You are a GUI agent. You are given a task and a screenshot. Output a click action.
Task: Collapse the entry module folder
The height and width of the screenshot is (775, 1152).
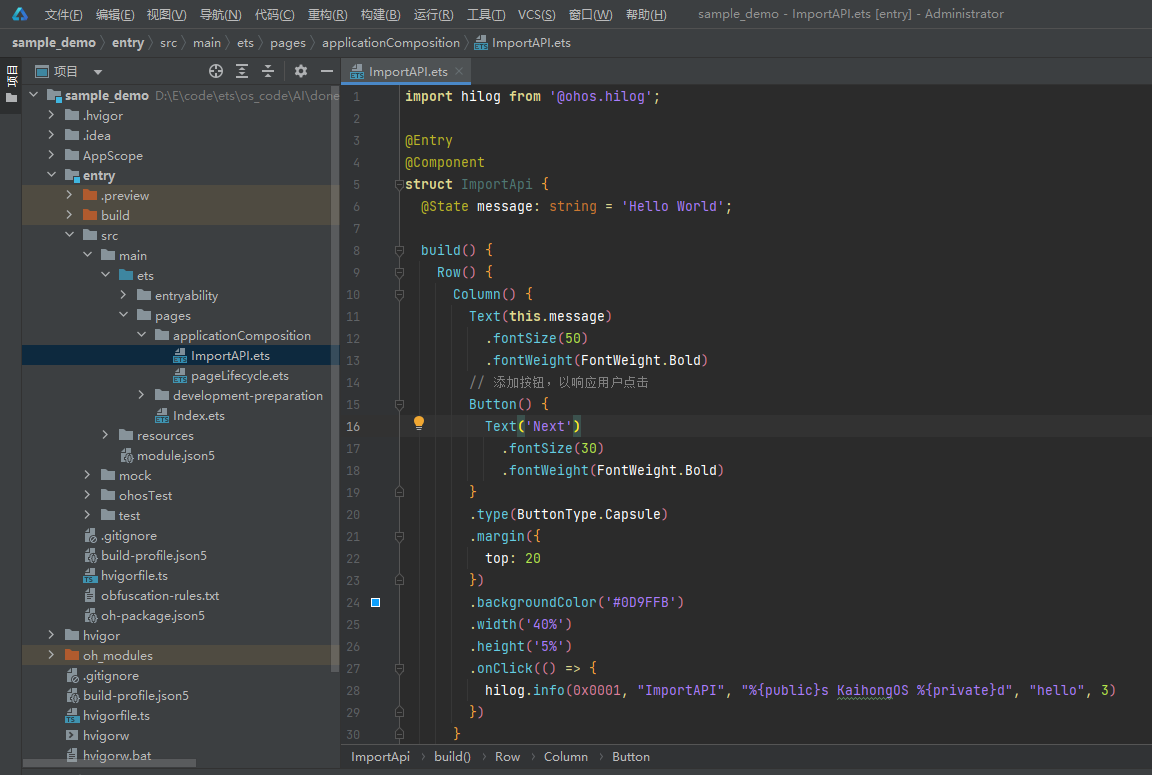pos(51,175)
